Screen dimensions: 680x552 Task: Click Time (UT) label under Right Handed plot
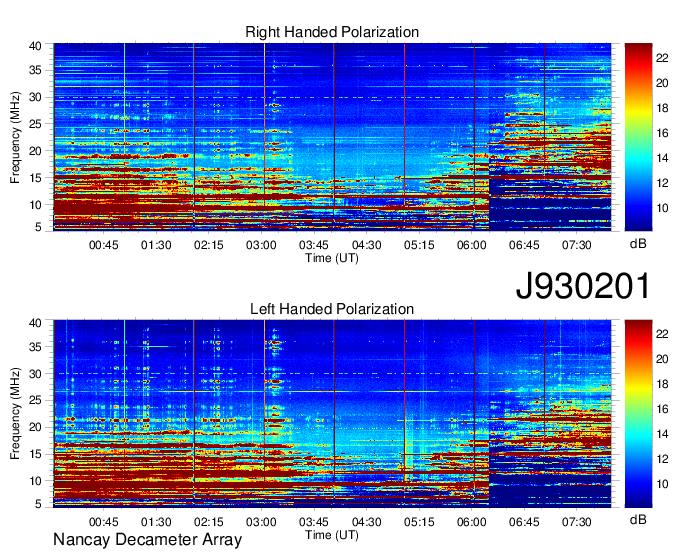click(x=332, y=258)
